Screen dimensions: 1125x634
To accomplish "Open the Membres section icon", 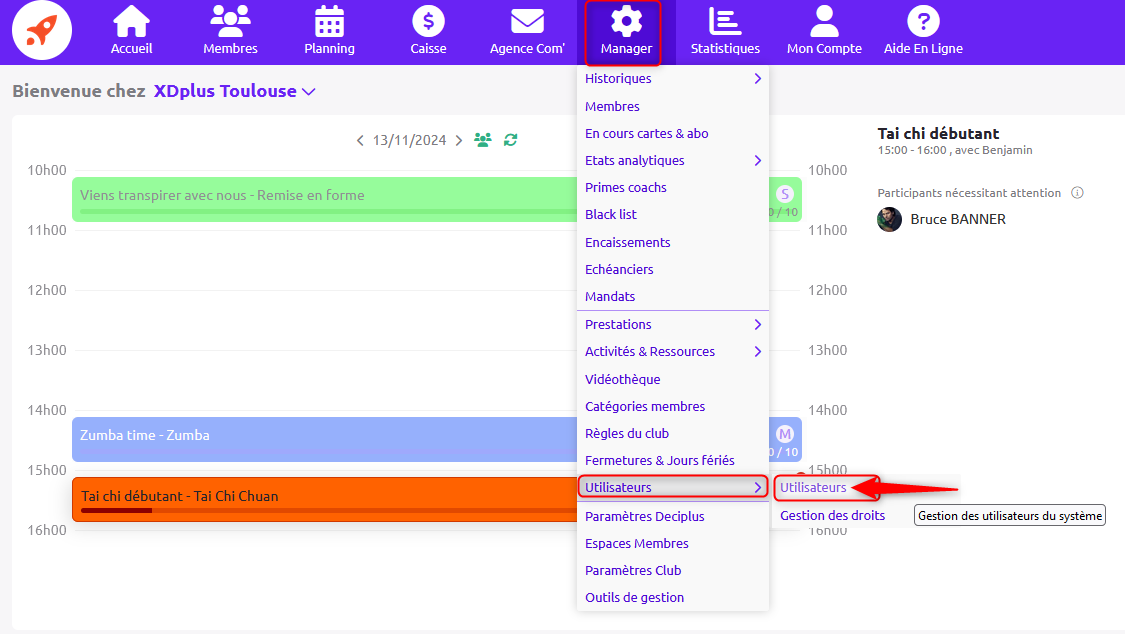I will [x=230, y=22].
